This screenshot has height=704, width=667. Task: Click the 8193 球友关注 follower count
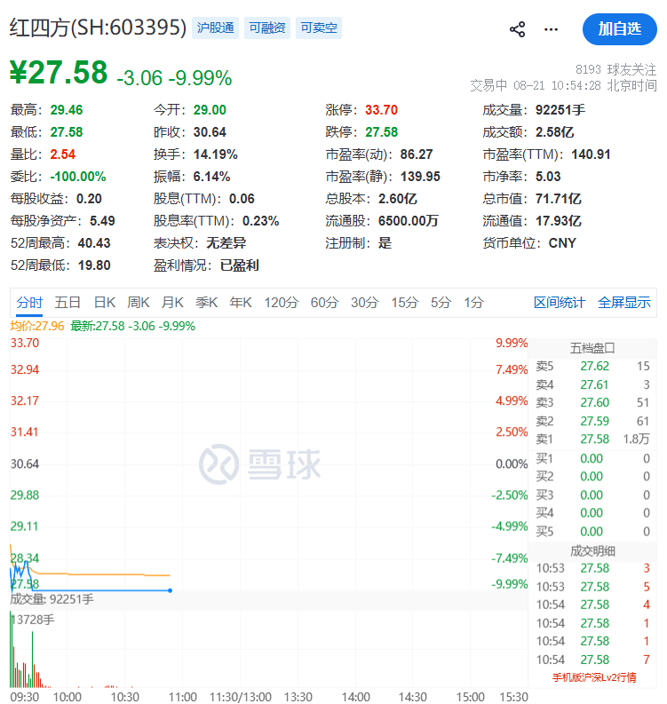point(616,70)
